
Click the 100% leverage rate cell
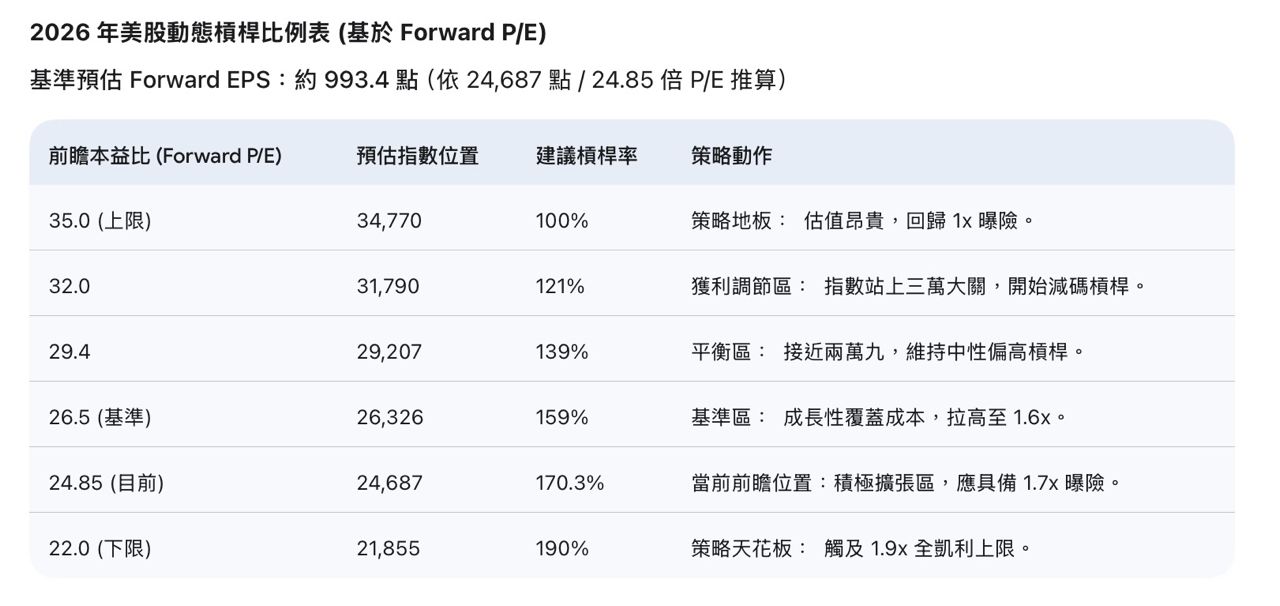pos(562,221)
